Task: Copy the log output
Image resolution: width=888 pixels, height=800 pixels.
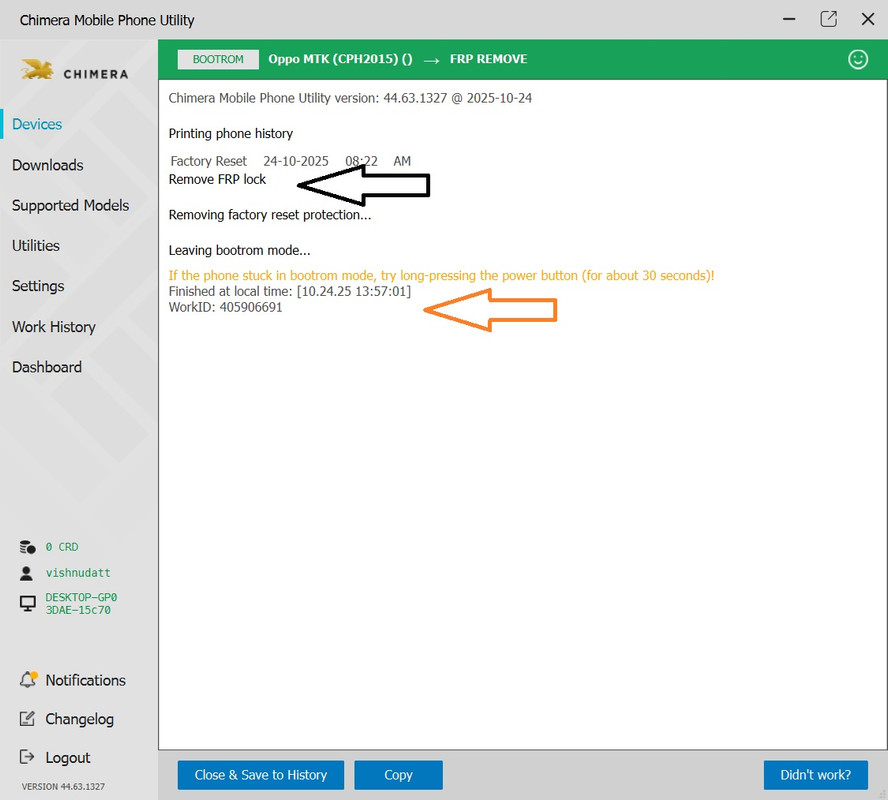Action: pos(398,775)
